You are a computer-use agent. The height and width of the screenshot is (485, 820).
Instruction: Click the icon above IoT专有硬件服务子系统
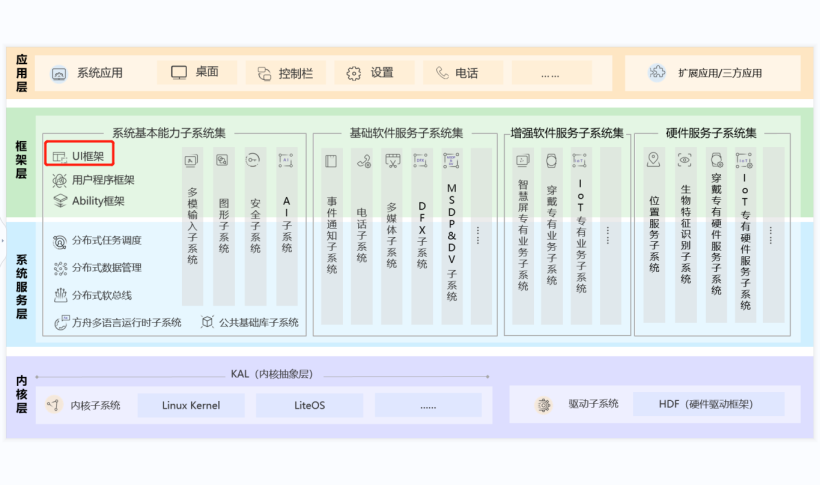click(744, 160)
